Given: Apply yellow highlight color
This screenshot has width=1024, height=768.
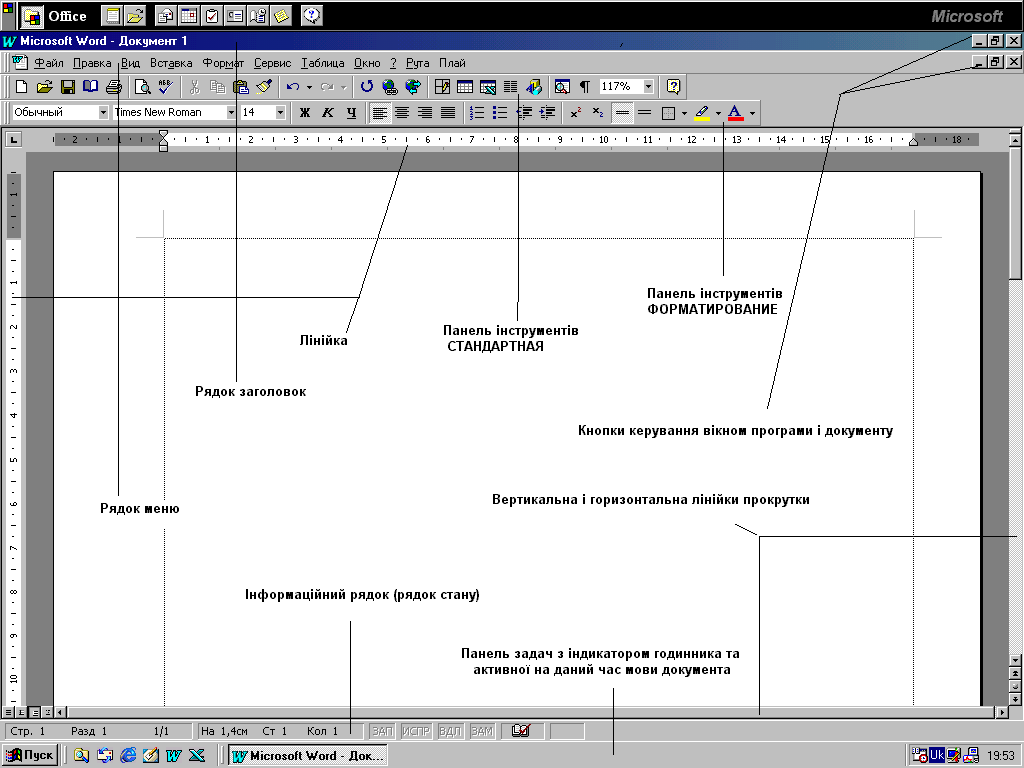Looking at the screenshot, I should 702,113.
